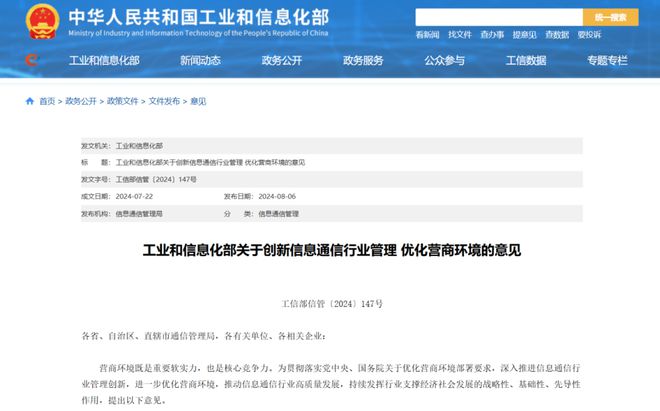
Task: Click the search input field
Action: (x=499, y=17)
